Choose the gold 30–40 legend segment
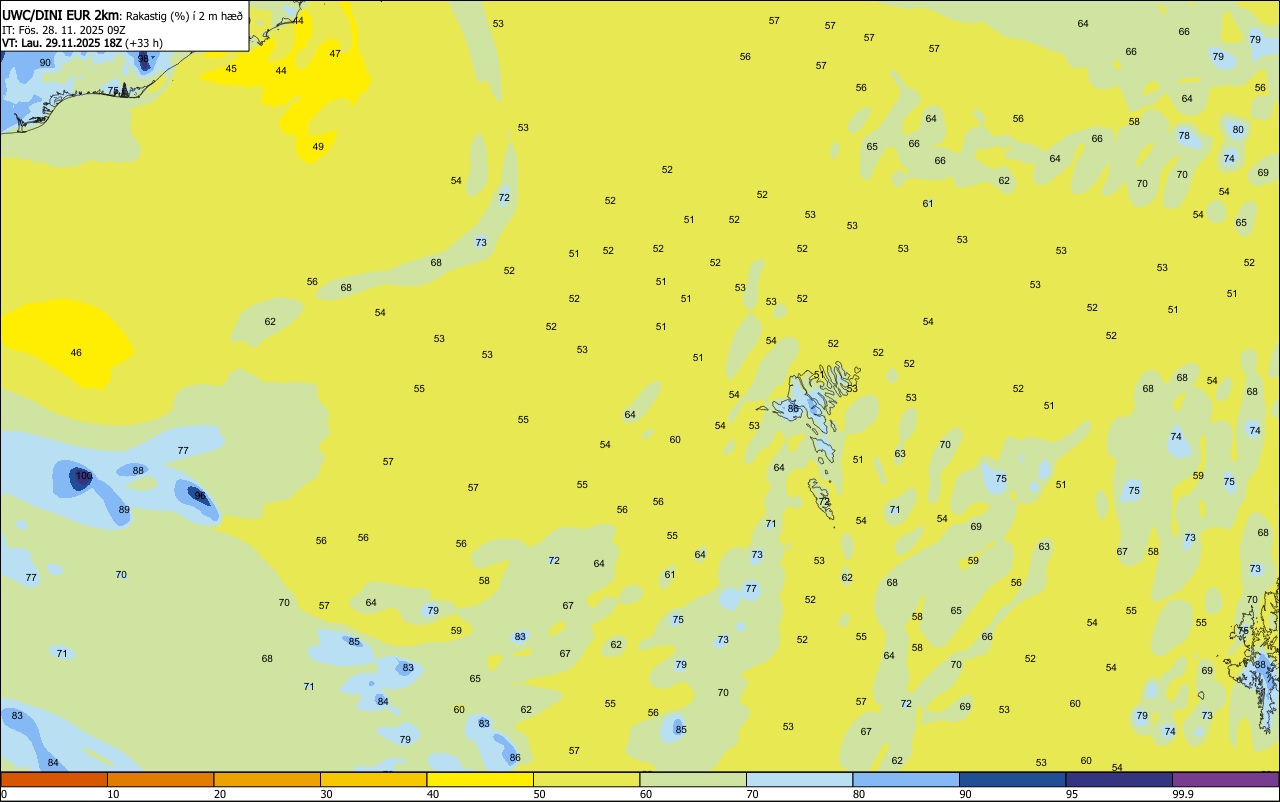Screen dimensions: 1280x802 (373, 779)
